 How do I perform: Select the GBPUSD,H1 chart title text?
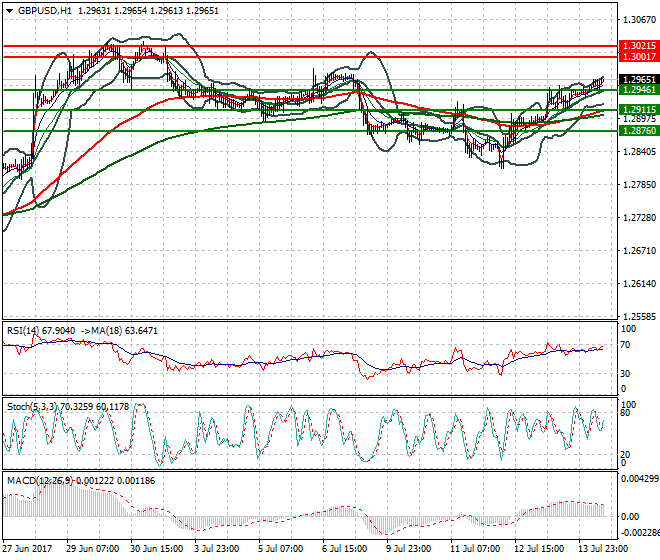pos(45,11)
